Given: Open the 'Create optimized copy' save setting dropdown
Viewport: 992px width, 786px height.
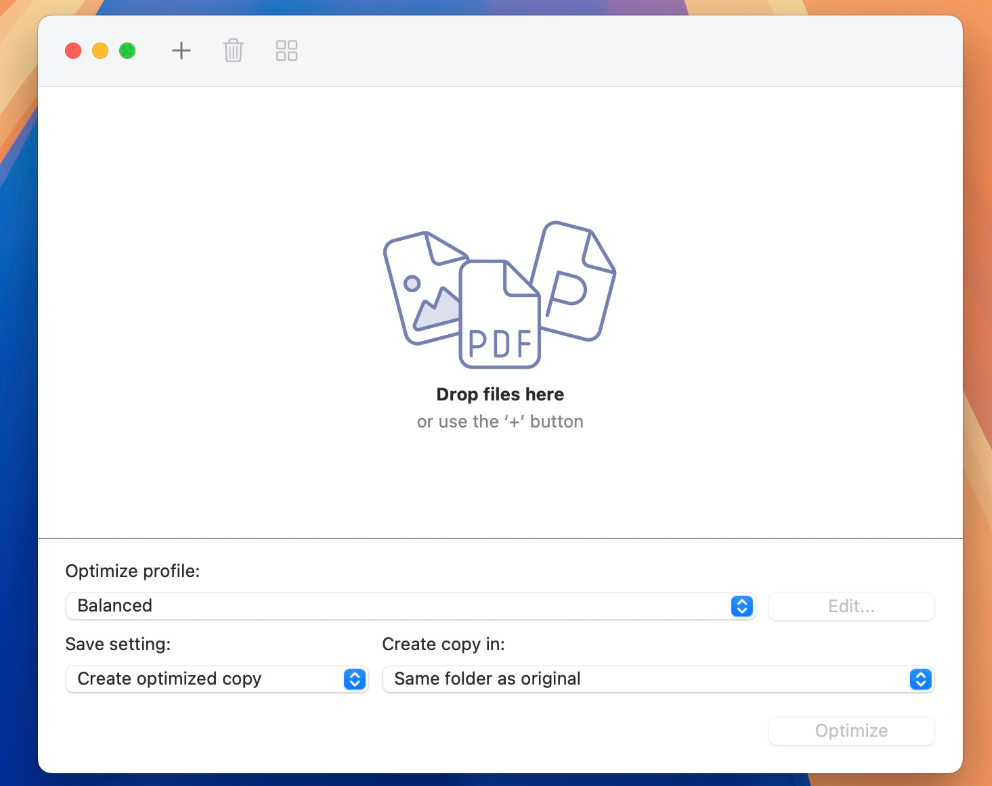Looking at the screenshot, I should click(x=216, y=679).
